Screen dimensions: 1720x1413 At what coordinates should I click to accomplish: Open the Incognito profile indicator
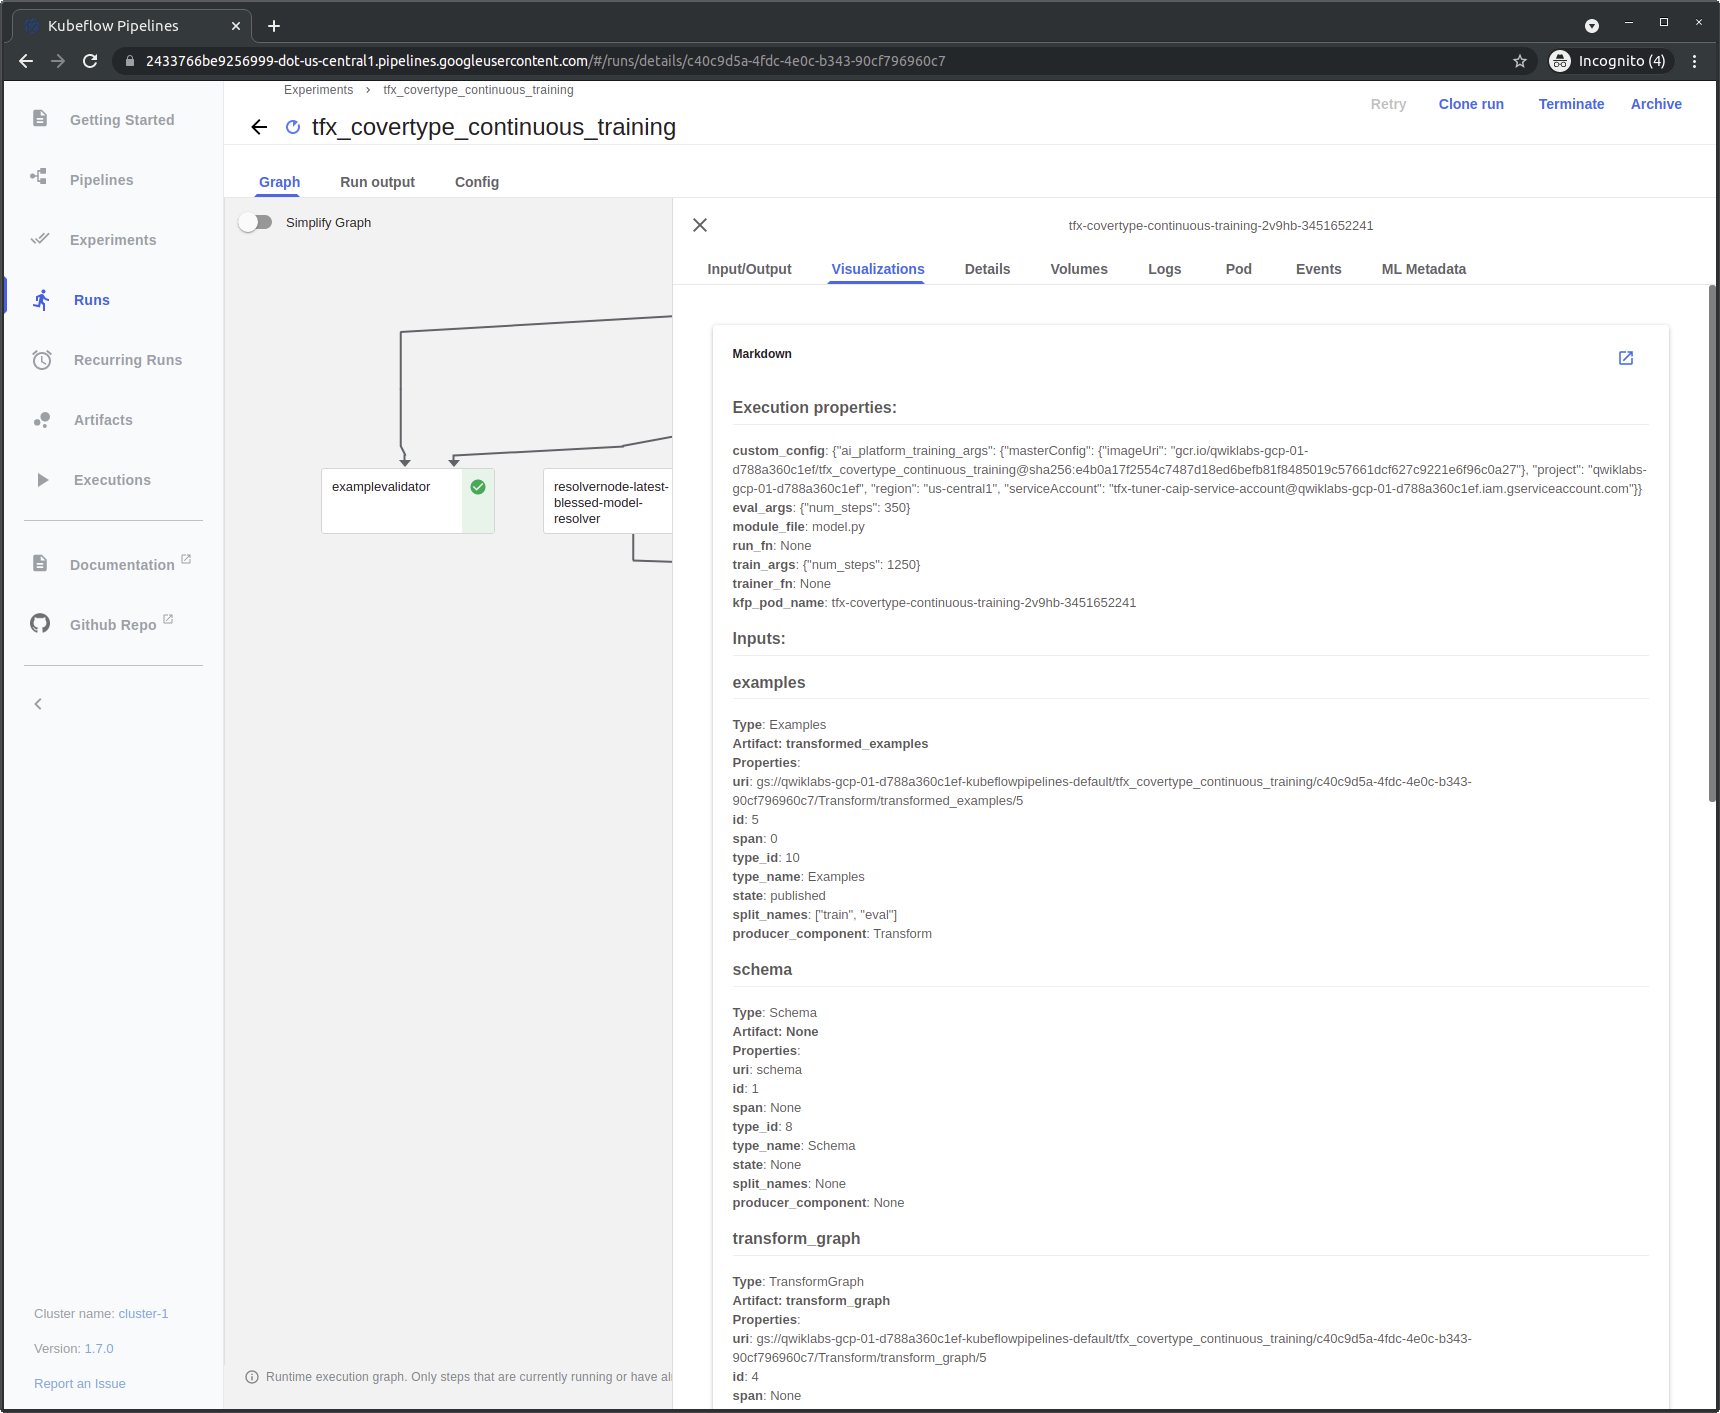[x=1608, y=61]
